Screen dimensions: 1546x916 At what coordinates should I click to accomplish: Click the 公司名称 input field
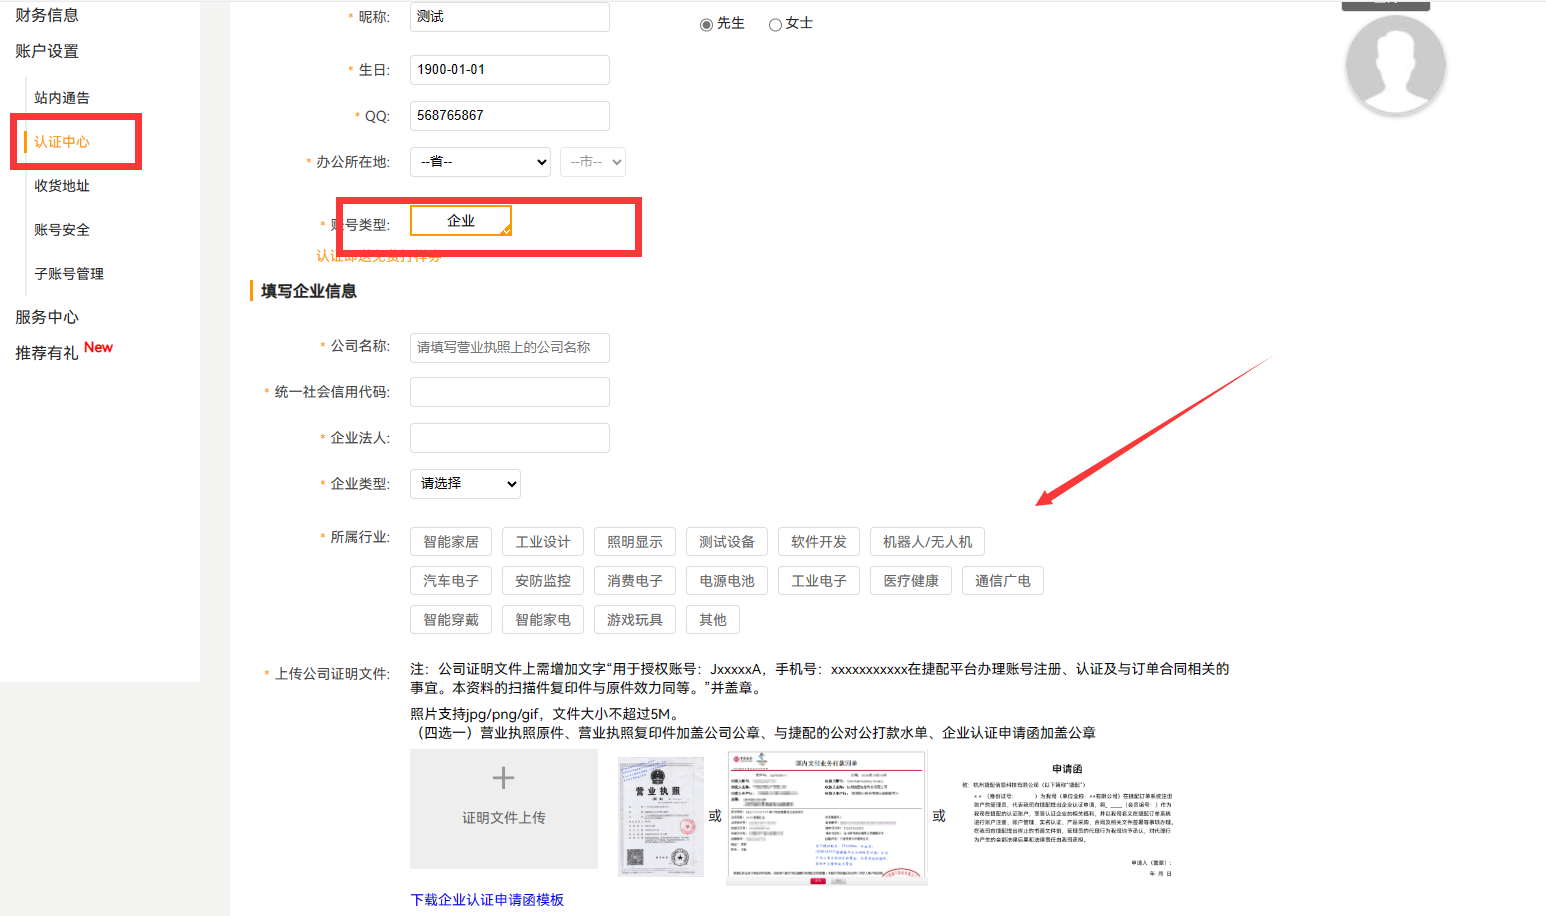click(x=509, y=348)
